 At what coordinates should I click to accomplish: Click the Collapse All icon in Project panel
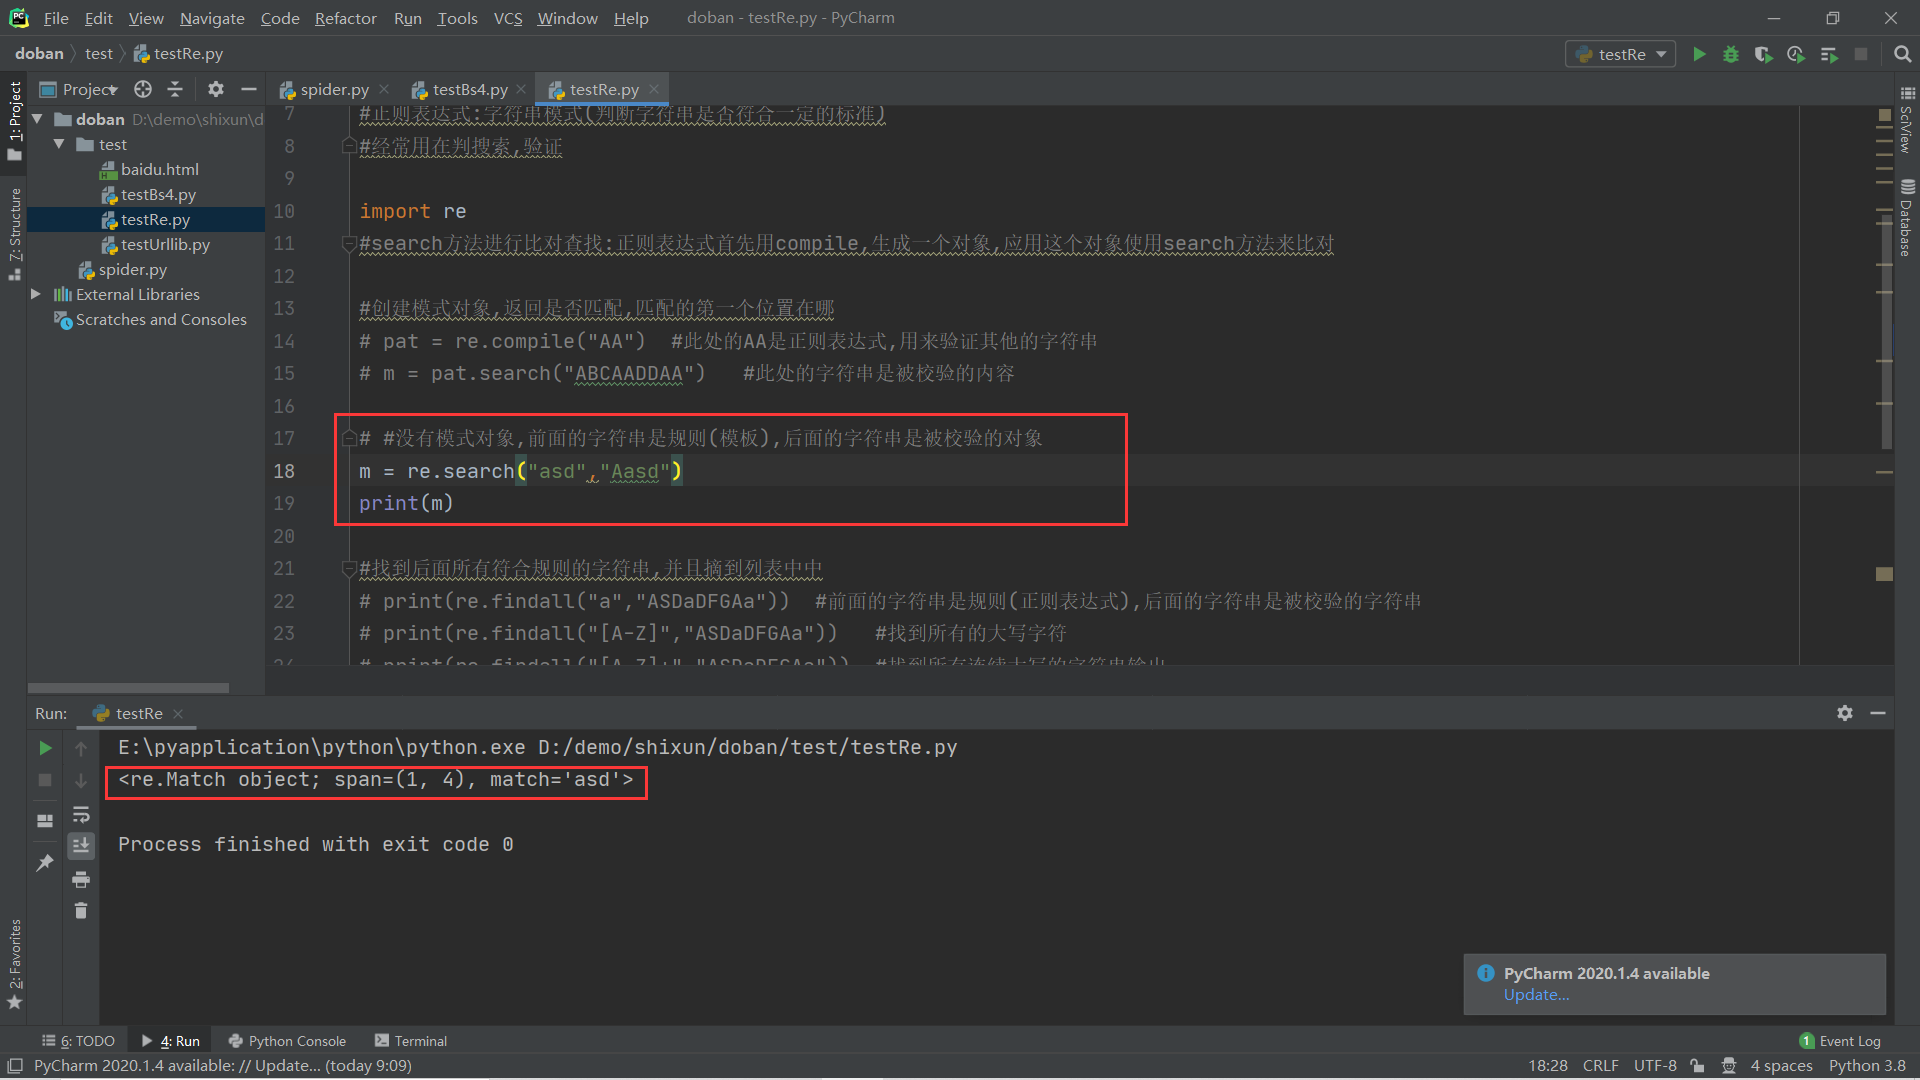pos(175,90)
